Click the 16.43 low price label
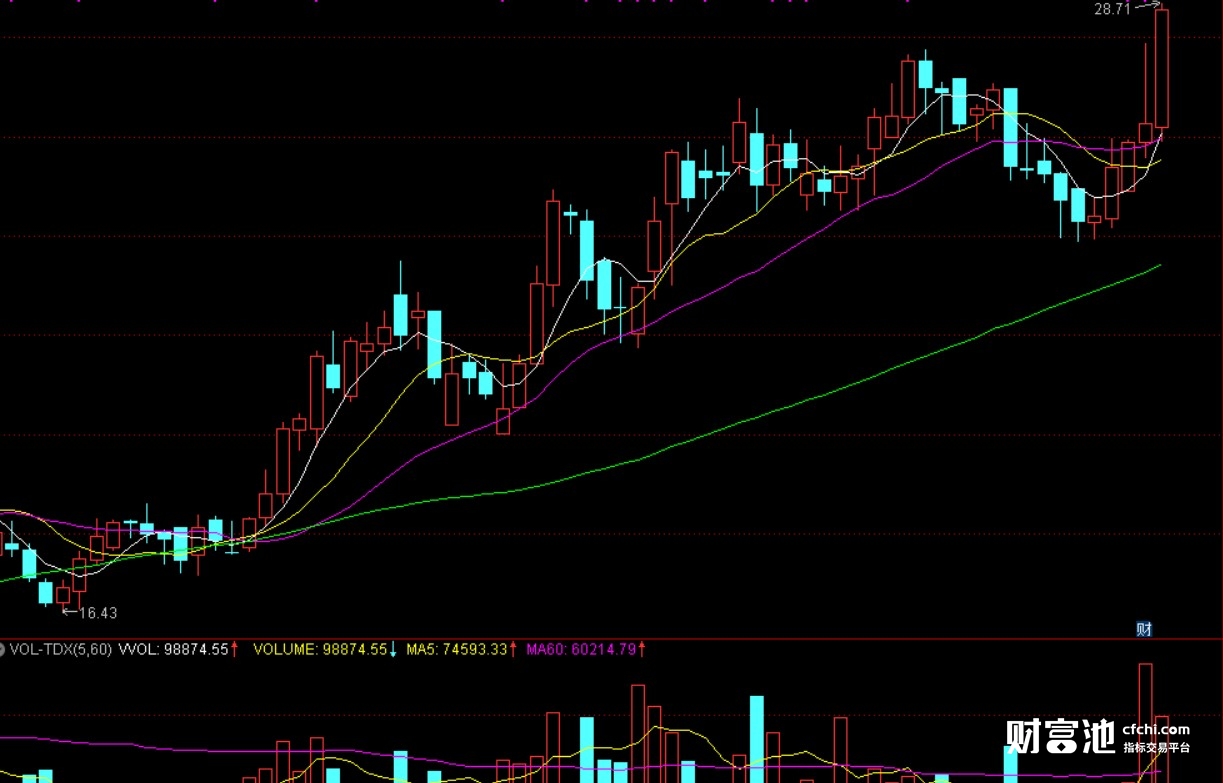 point(98,613)
